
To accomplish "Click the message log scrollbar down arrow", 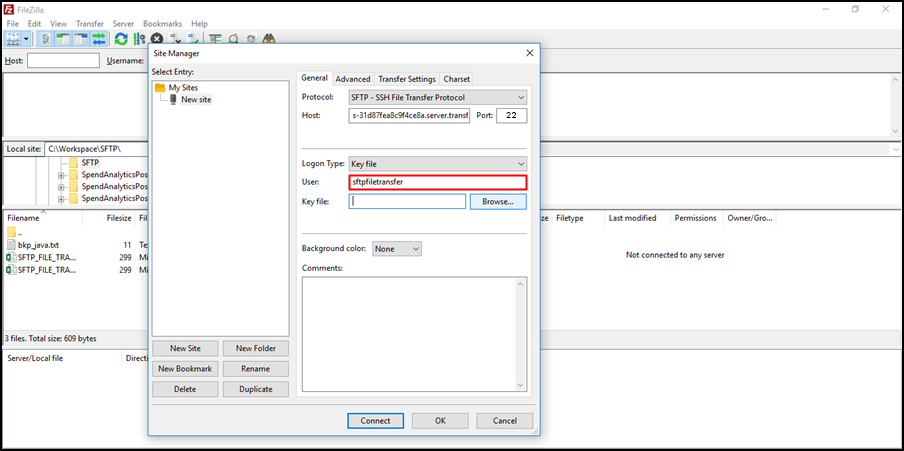I will point(895,130).
